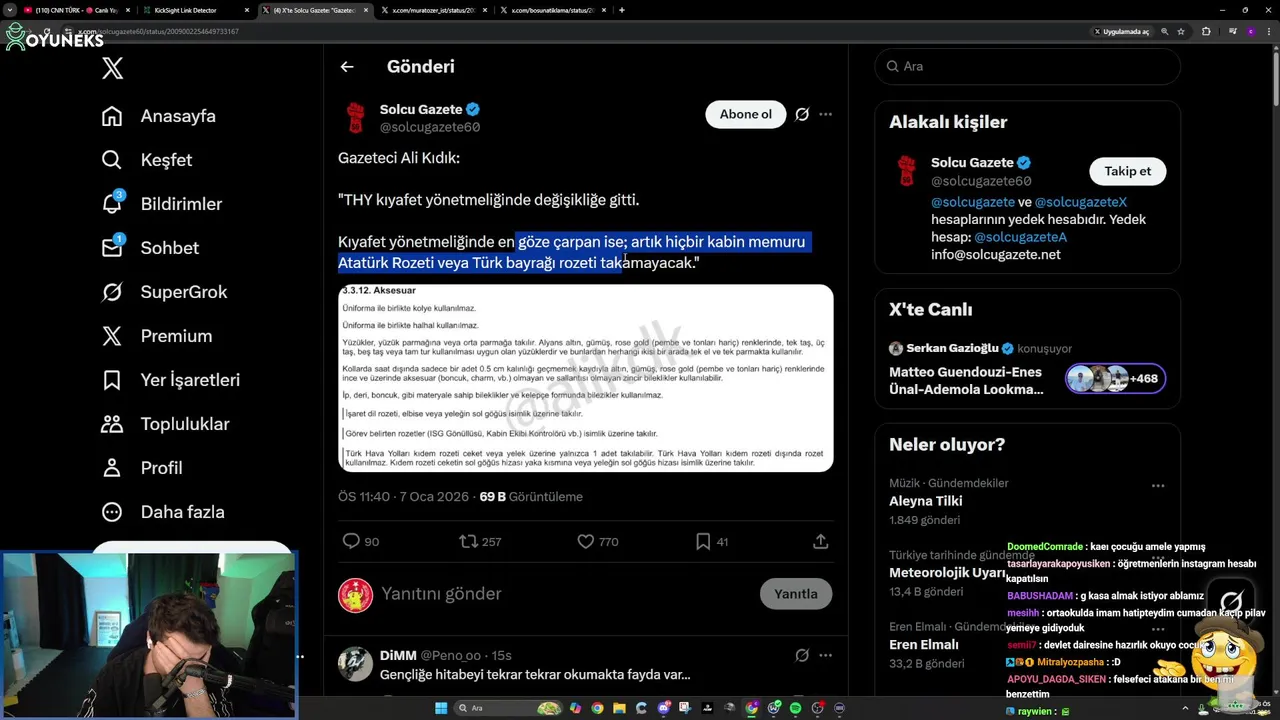Viewport: 1280px width, 720px height.
Task: Switch to x.com/muratozer_ist browser tab
Action: click(432, 10)
